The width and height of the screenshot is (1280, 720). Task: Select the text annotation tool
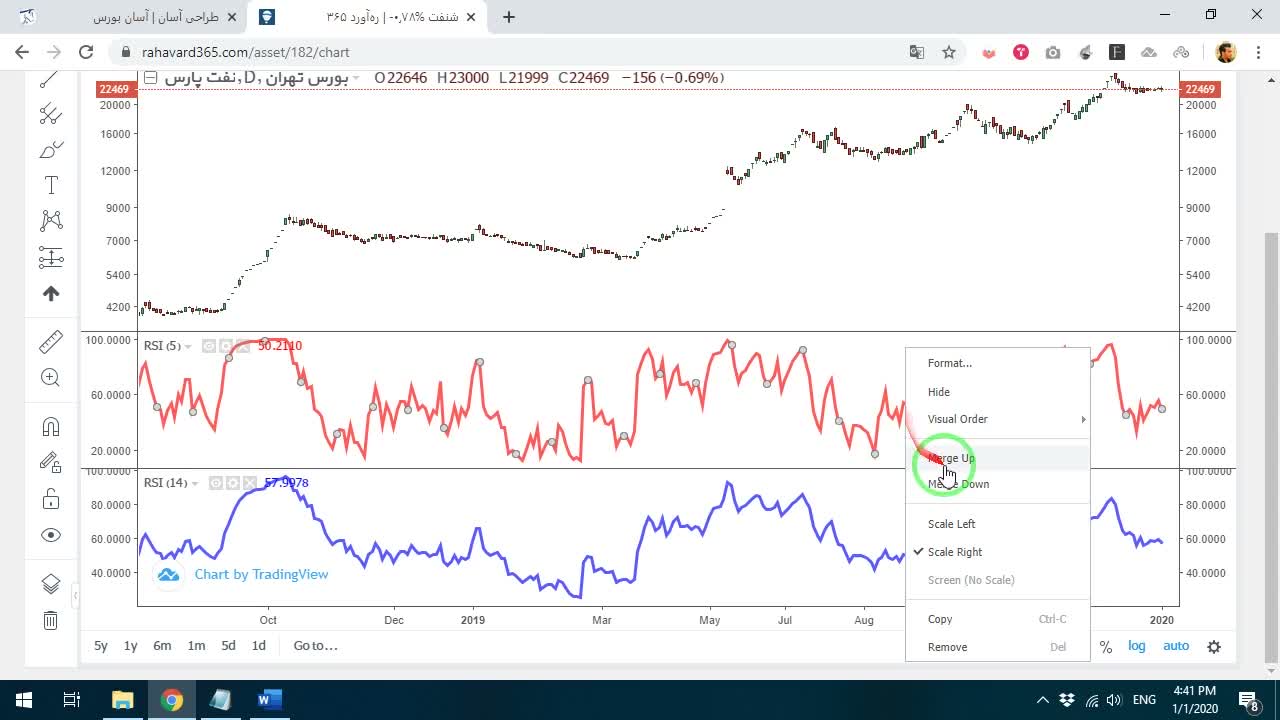pos(50,185)
